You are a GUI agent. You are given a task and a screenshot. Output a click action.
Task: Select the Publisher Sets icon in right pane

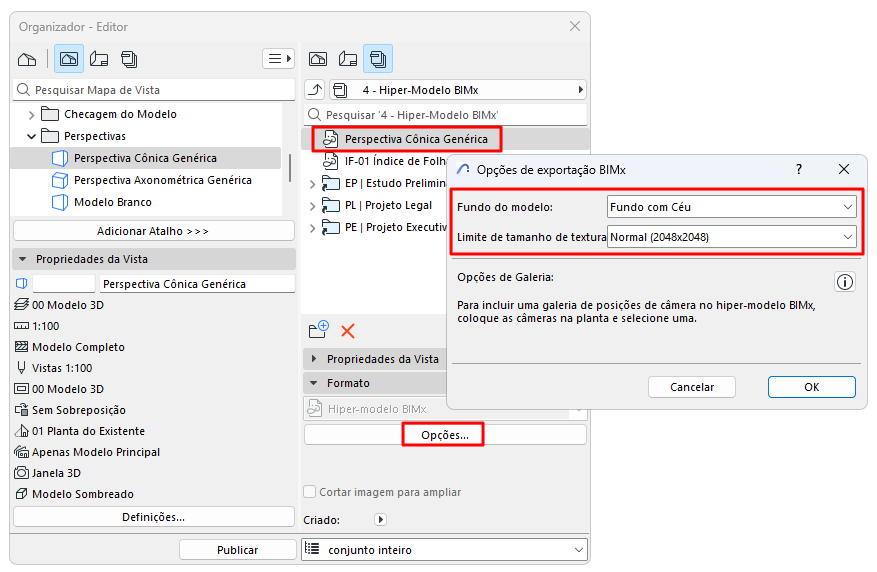pyautogui.click(x=378, y=59)
